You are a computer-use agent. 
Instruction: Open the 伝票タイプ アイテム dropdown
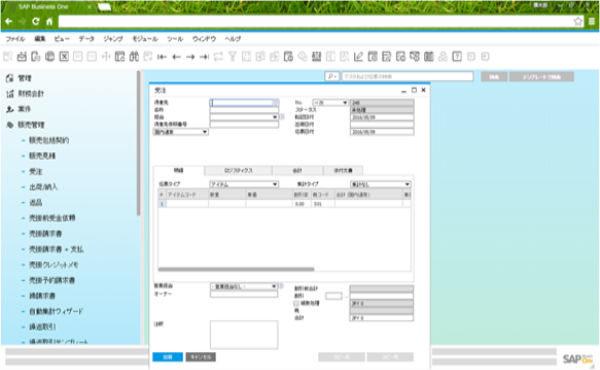pyautogui.click(x=244, y=184)
